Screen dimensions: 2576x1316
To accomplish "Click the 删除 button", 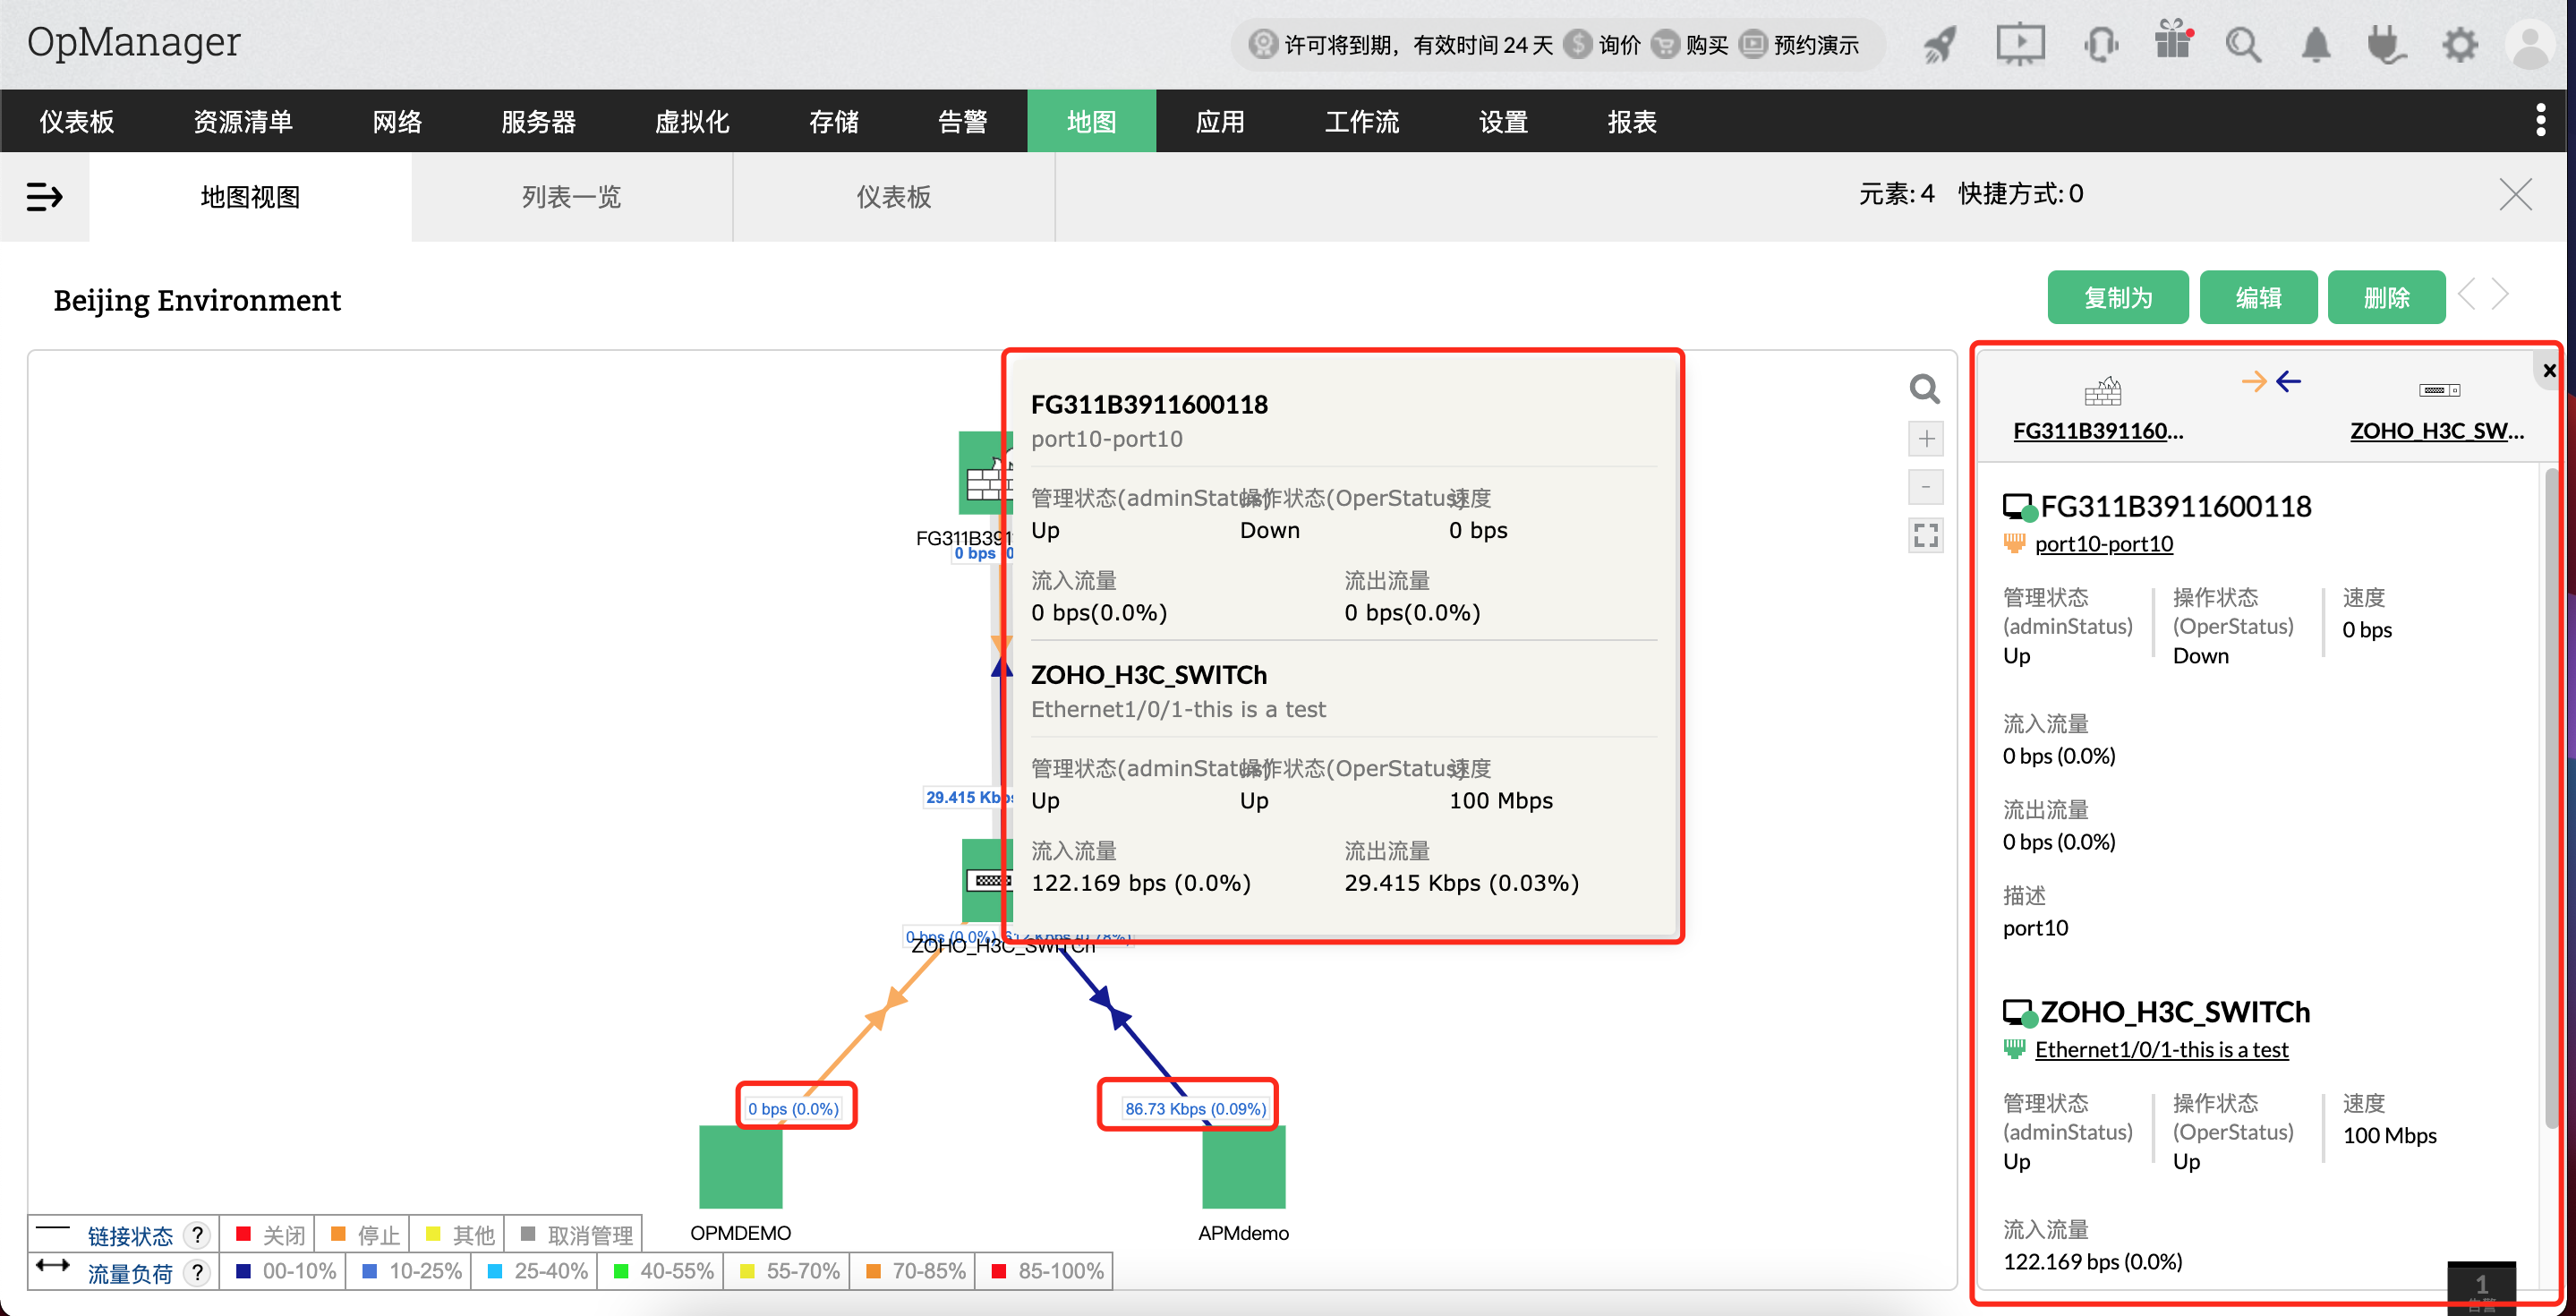I will [x=2386, y=297].
